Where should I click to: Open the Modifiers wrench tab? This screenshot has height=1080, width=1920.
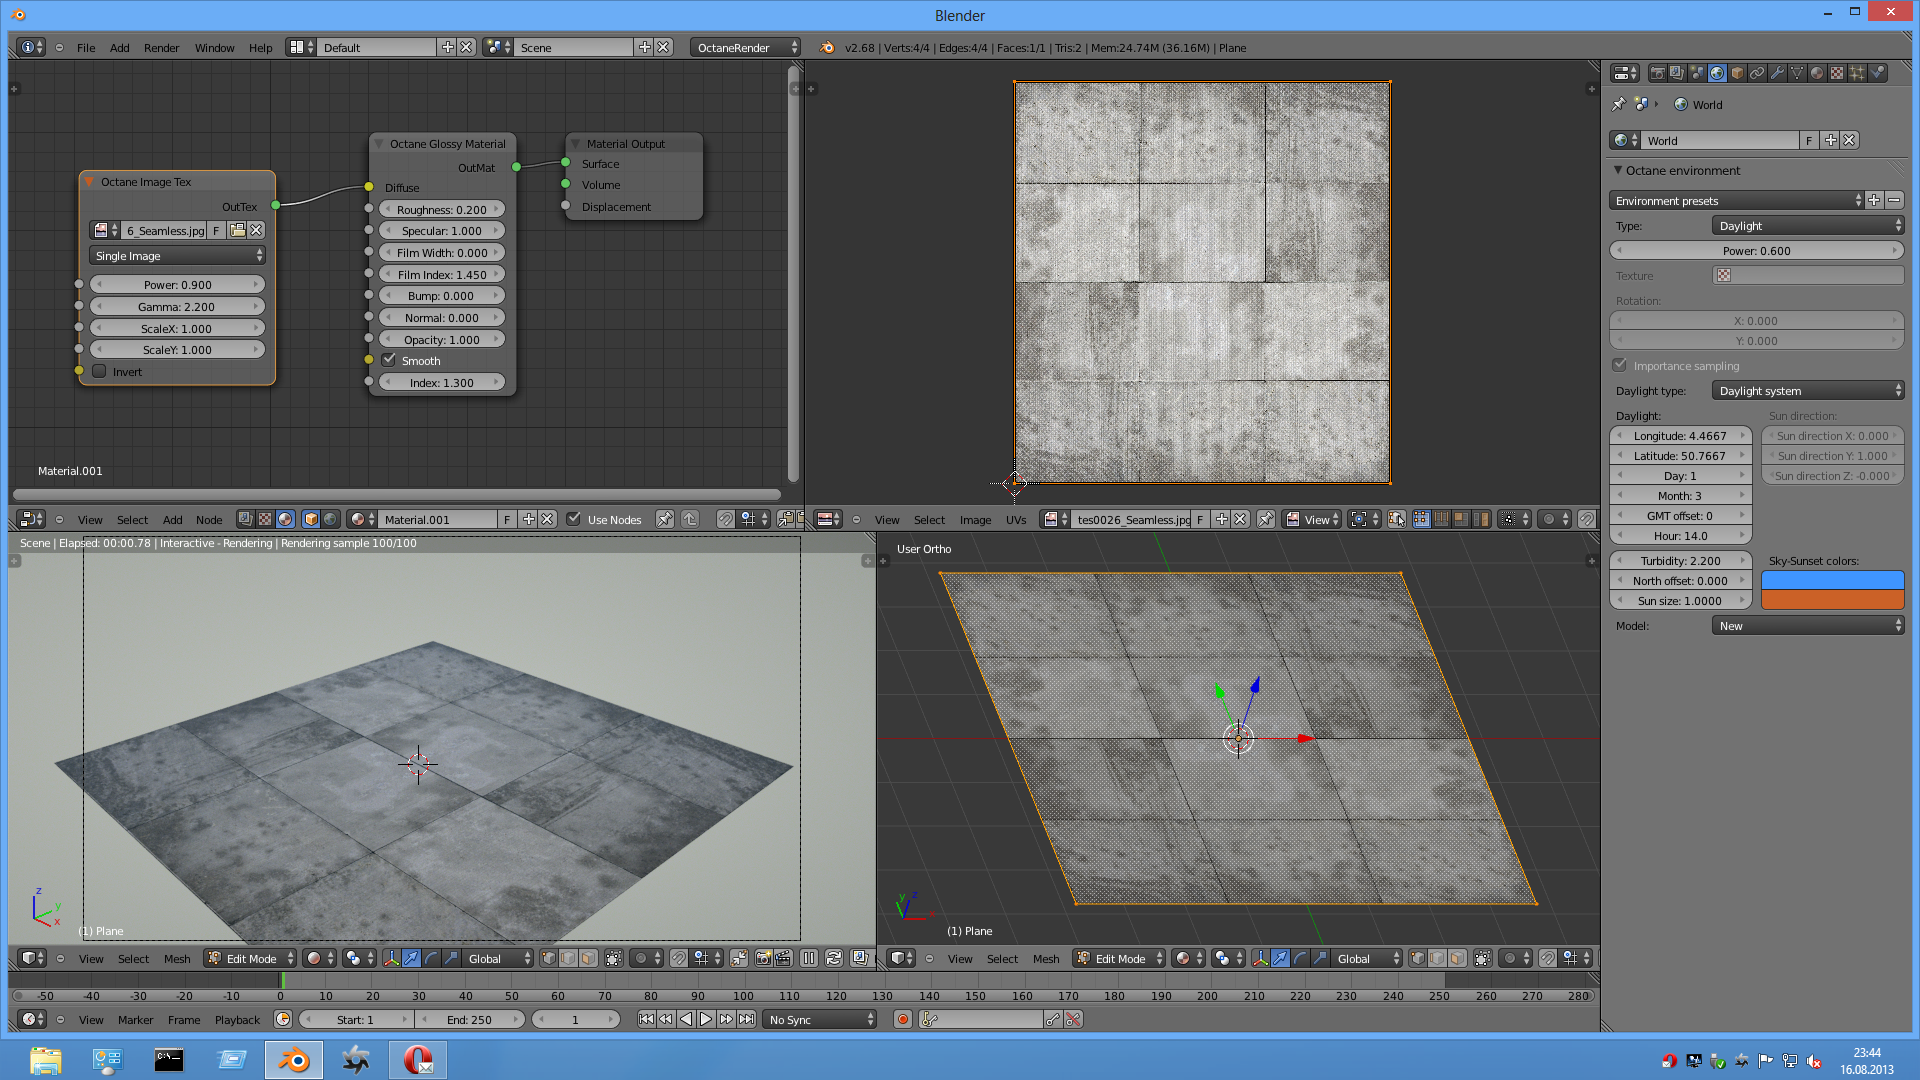[x=1777, y=73]
